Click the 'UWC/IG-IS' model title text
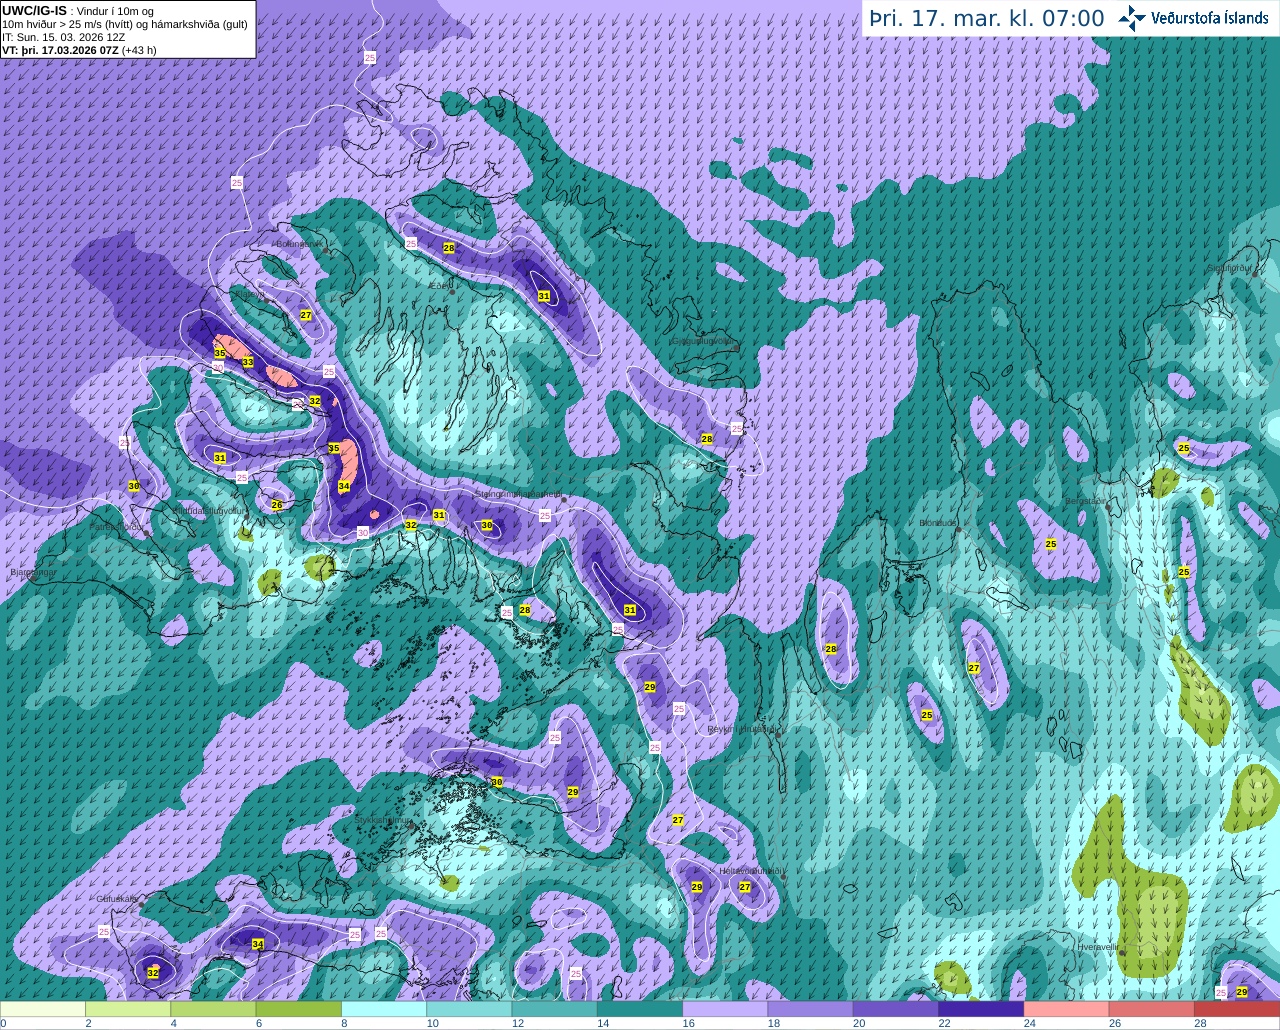This screenshot has width=1280, height=1030. pos(35,10)
